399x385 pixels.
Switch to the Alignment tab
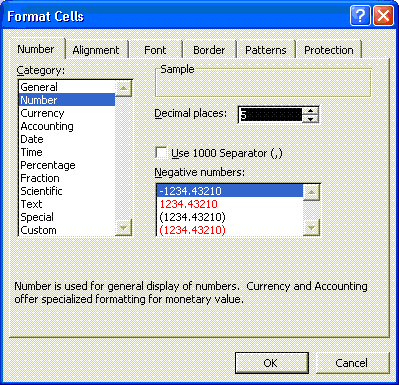96,50
